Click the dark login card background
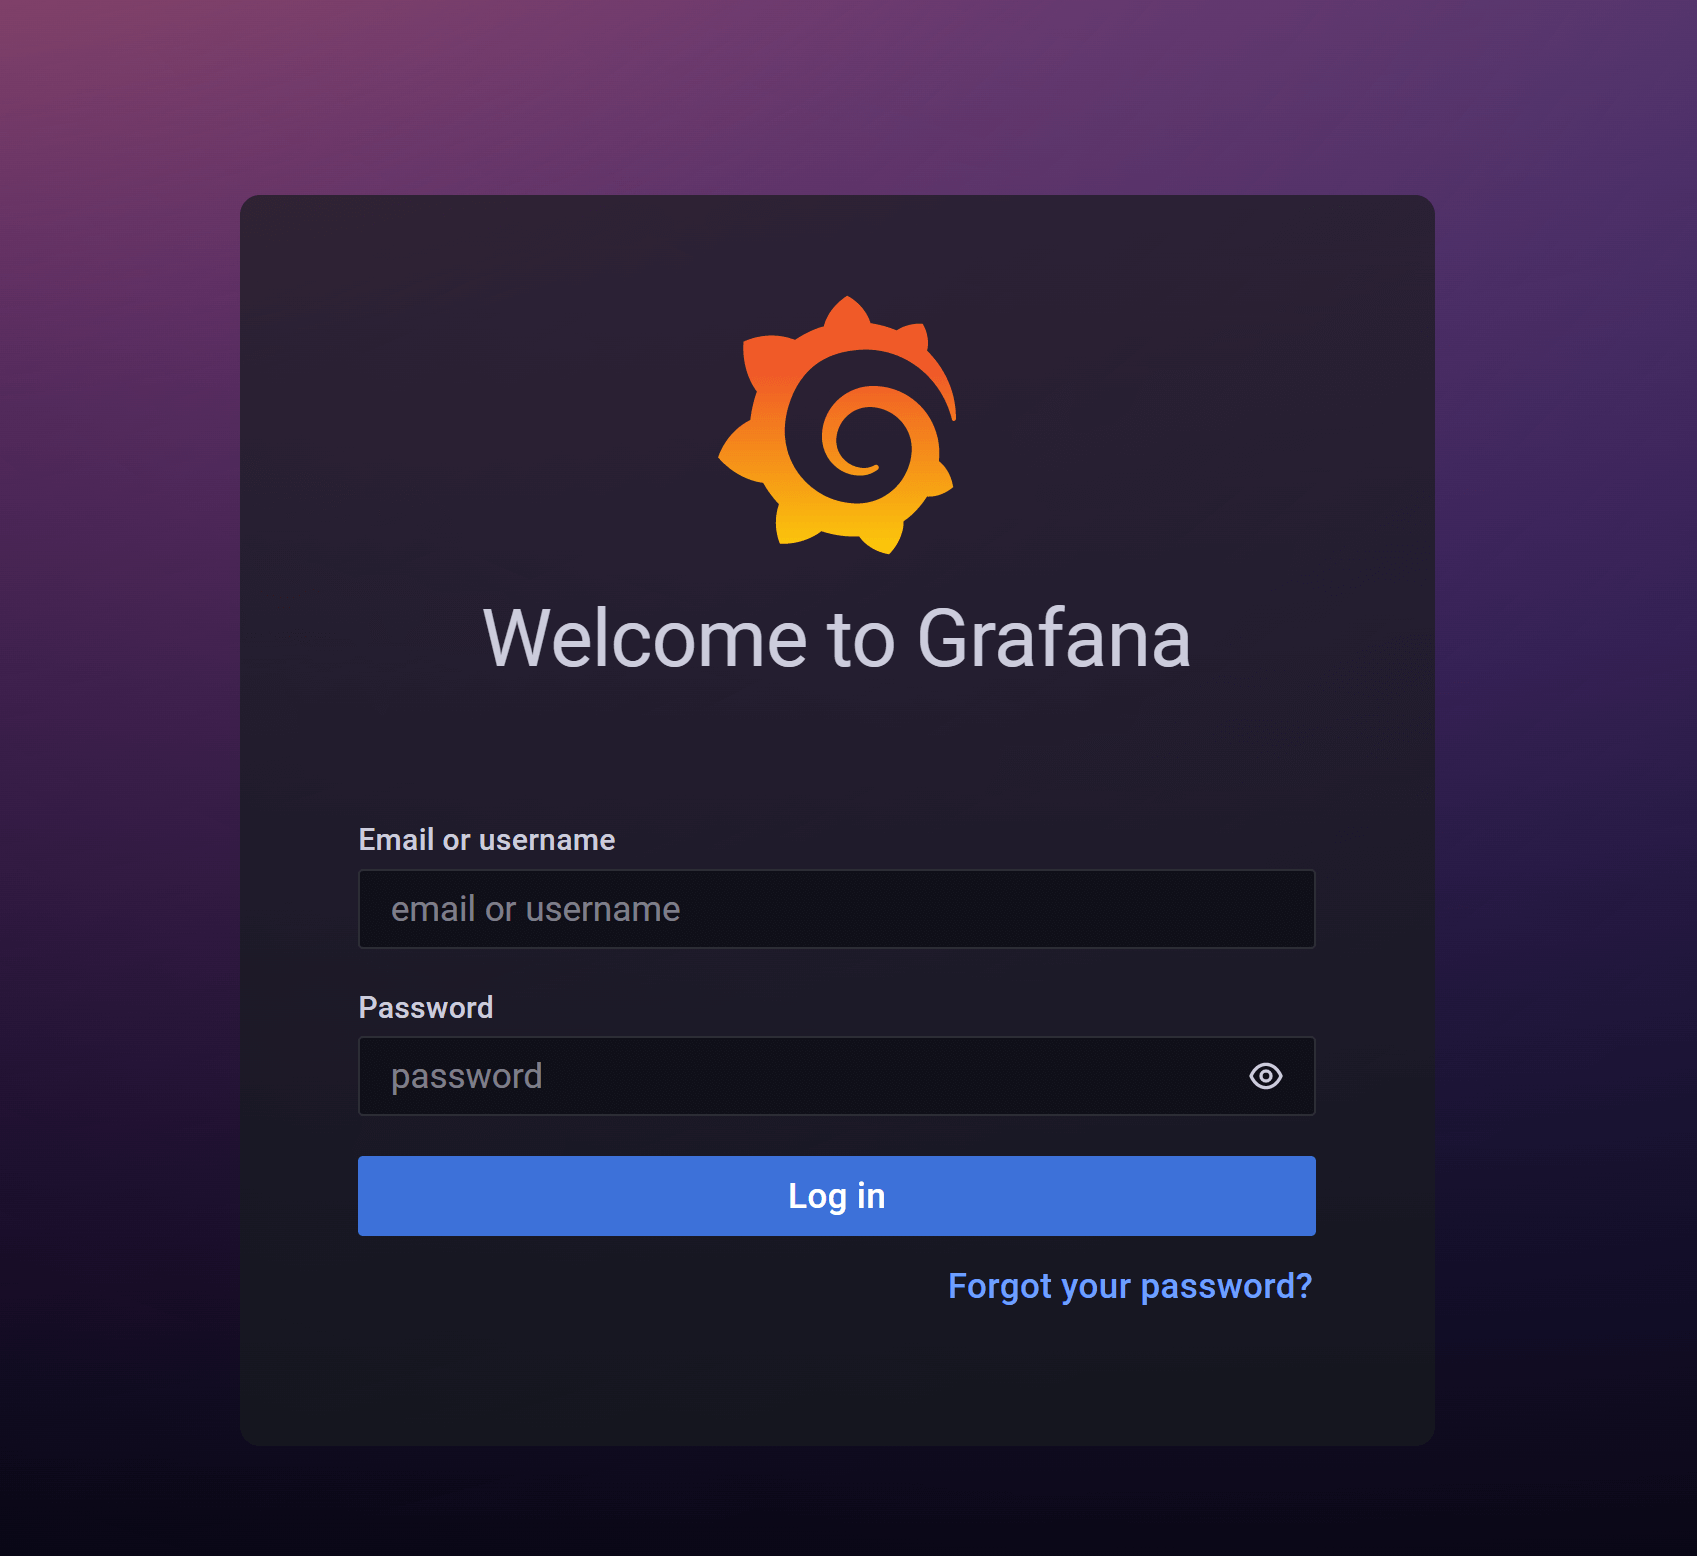 pyautogui.click(x=837, y=1380)
